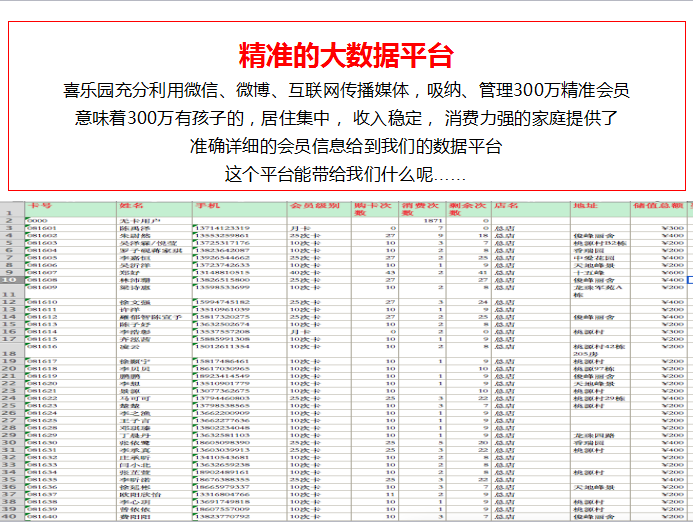The width and height of the screenshot is (693, 522).
Task: Click the line starting 意味着300万有孩子的
Action: [346, 118]
